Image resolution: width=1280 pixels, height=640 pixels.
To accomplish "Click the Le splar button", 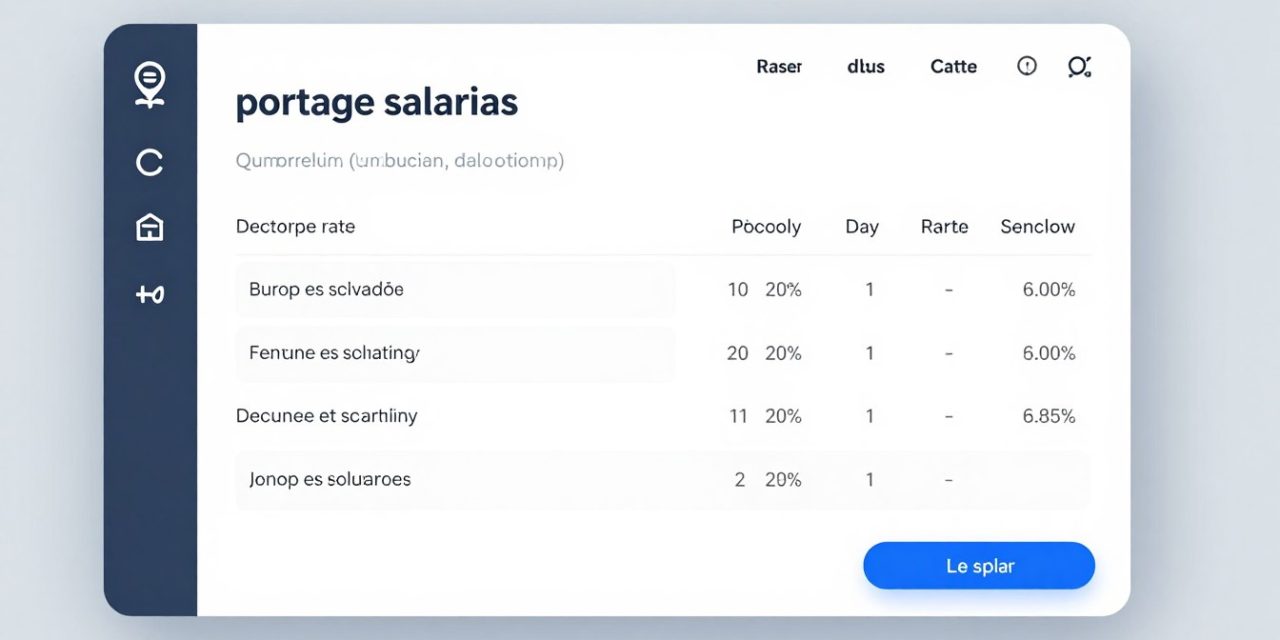I will pyautogui.click(x=979, y=565).
